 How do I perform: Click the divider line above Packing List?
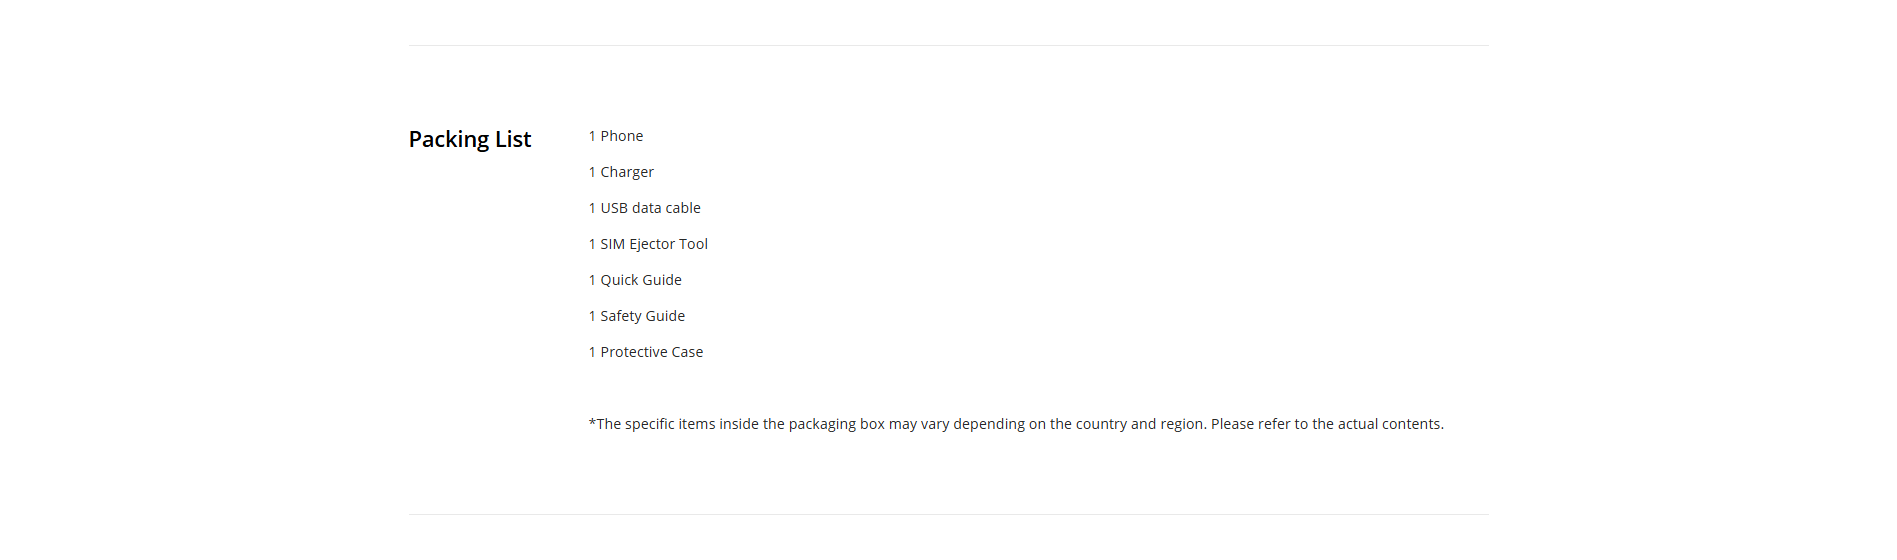tap(948, 45)
